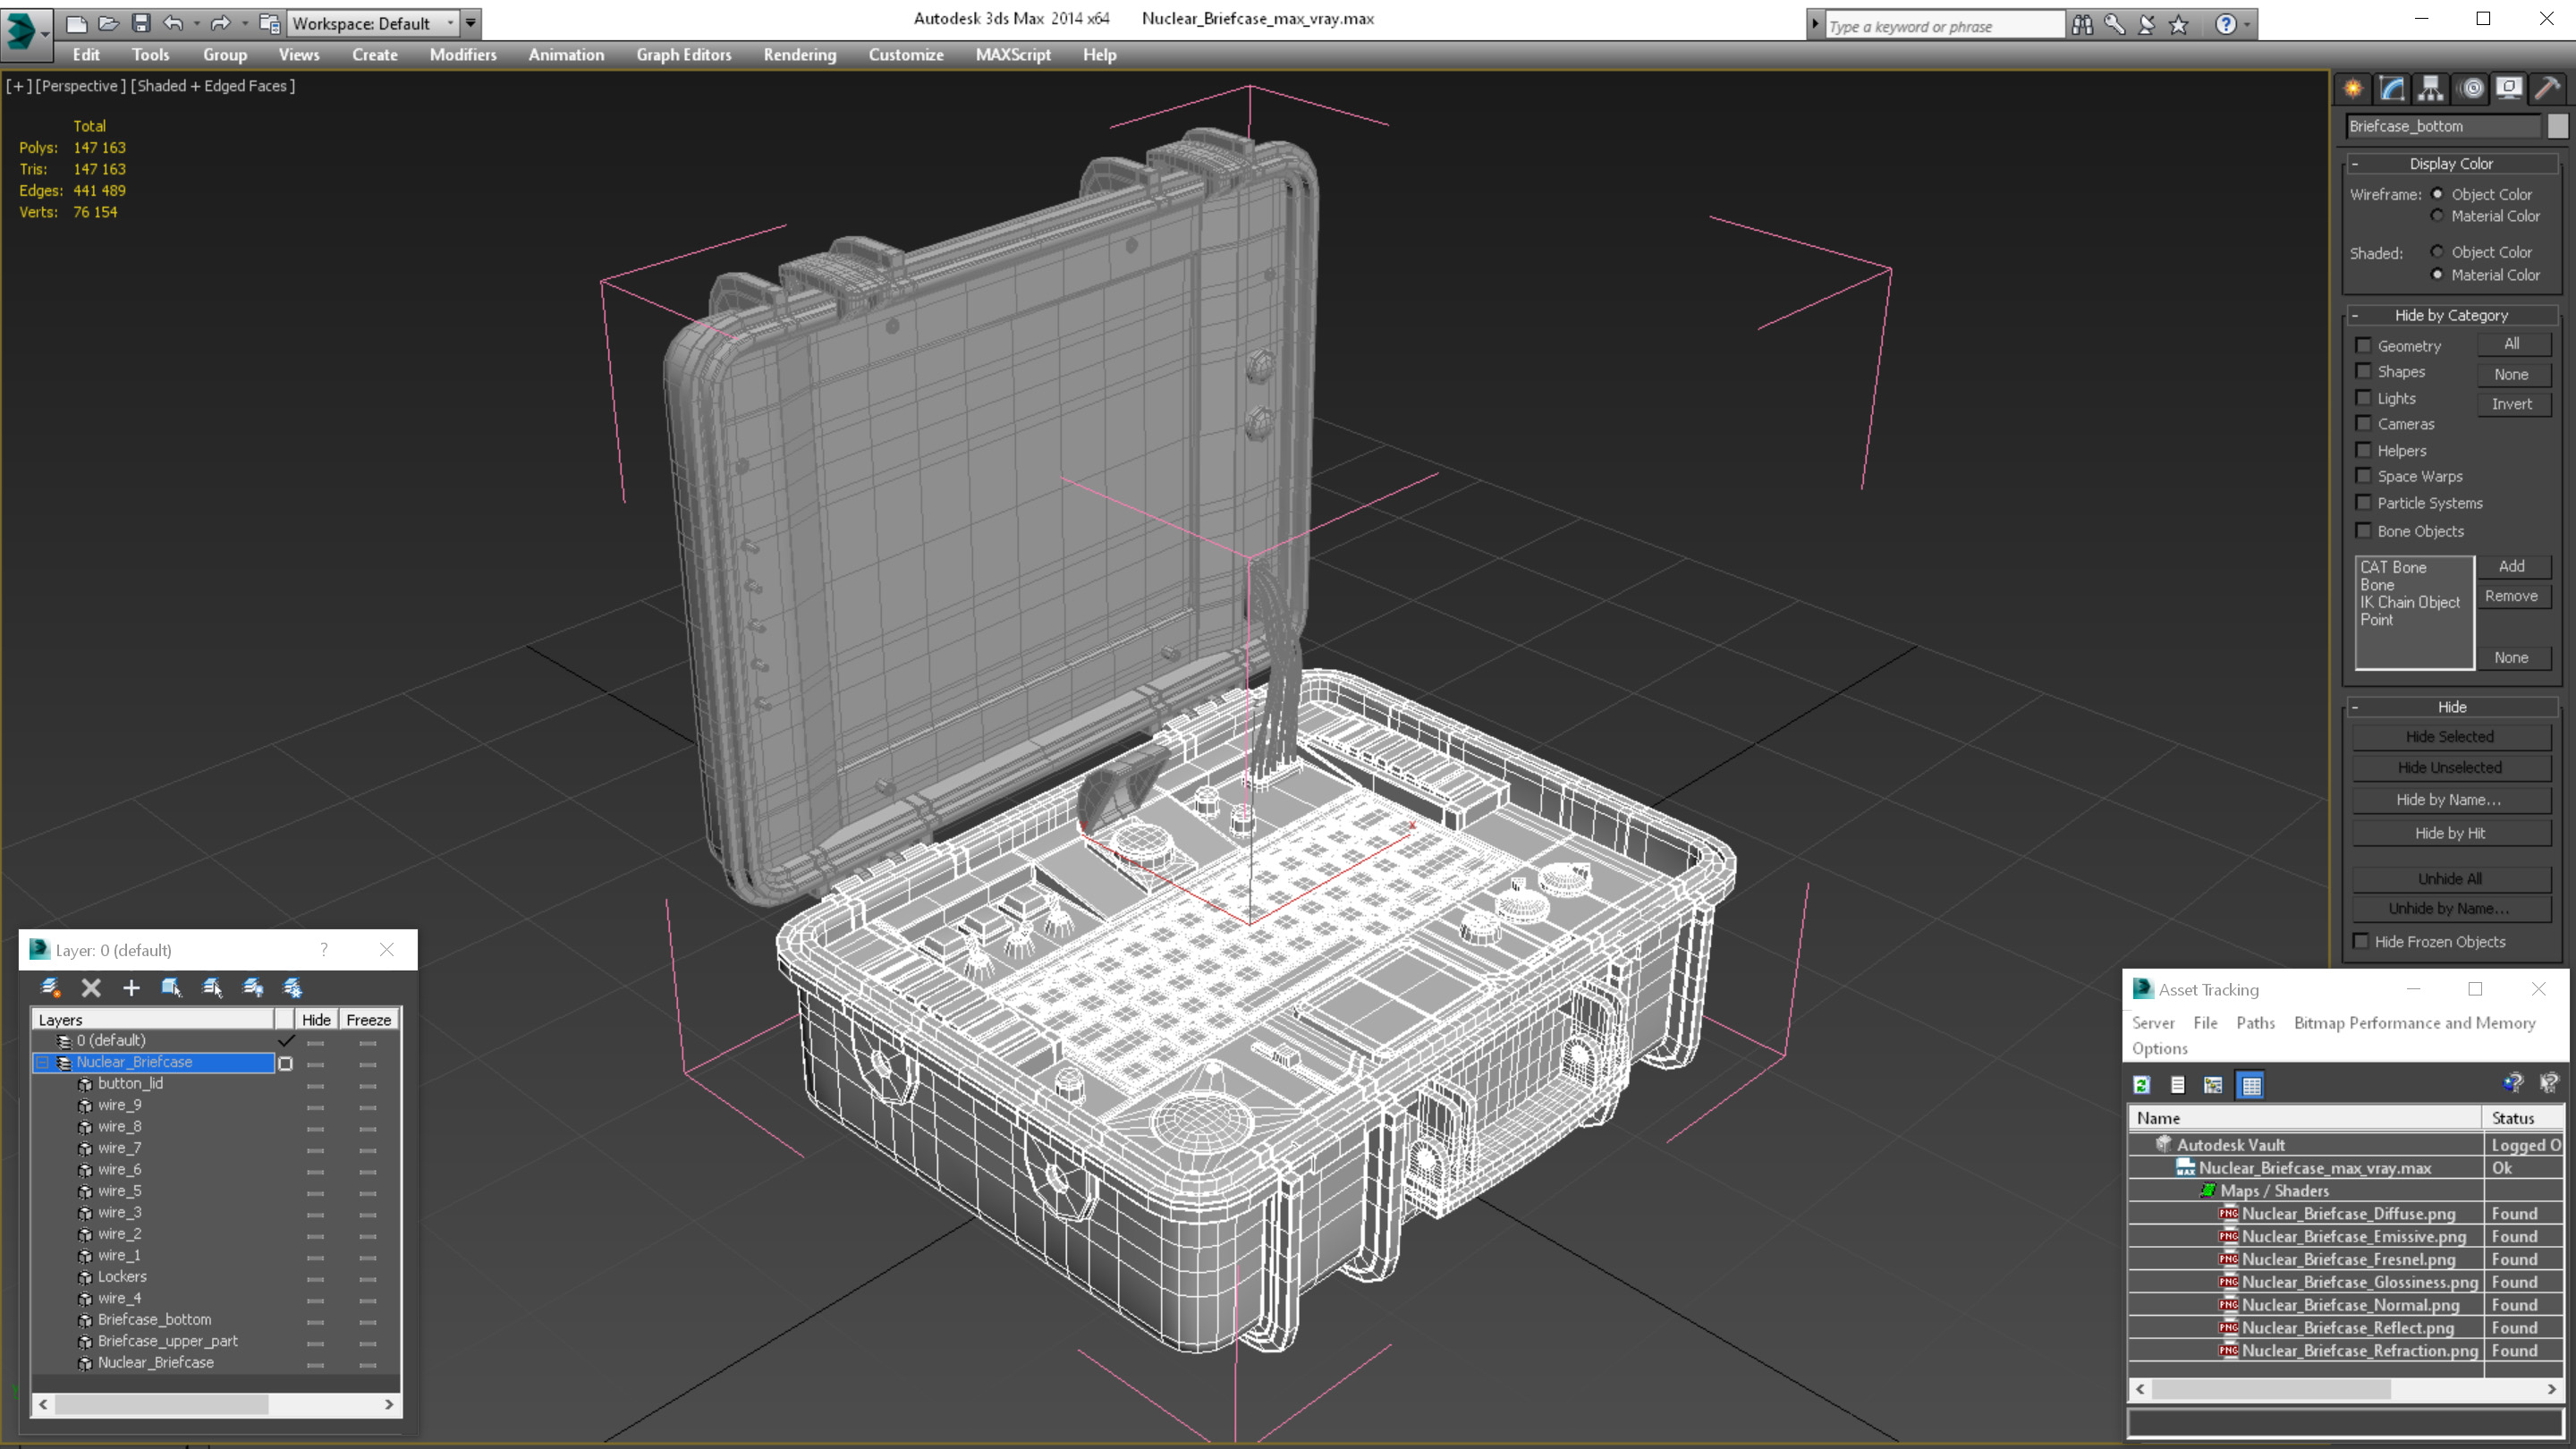Click Add Selected Objects plus icon
This screenshot has width=2576, height=1449.
[x=131, y=988]
